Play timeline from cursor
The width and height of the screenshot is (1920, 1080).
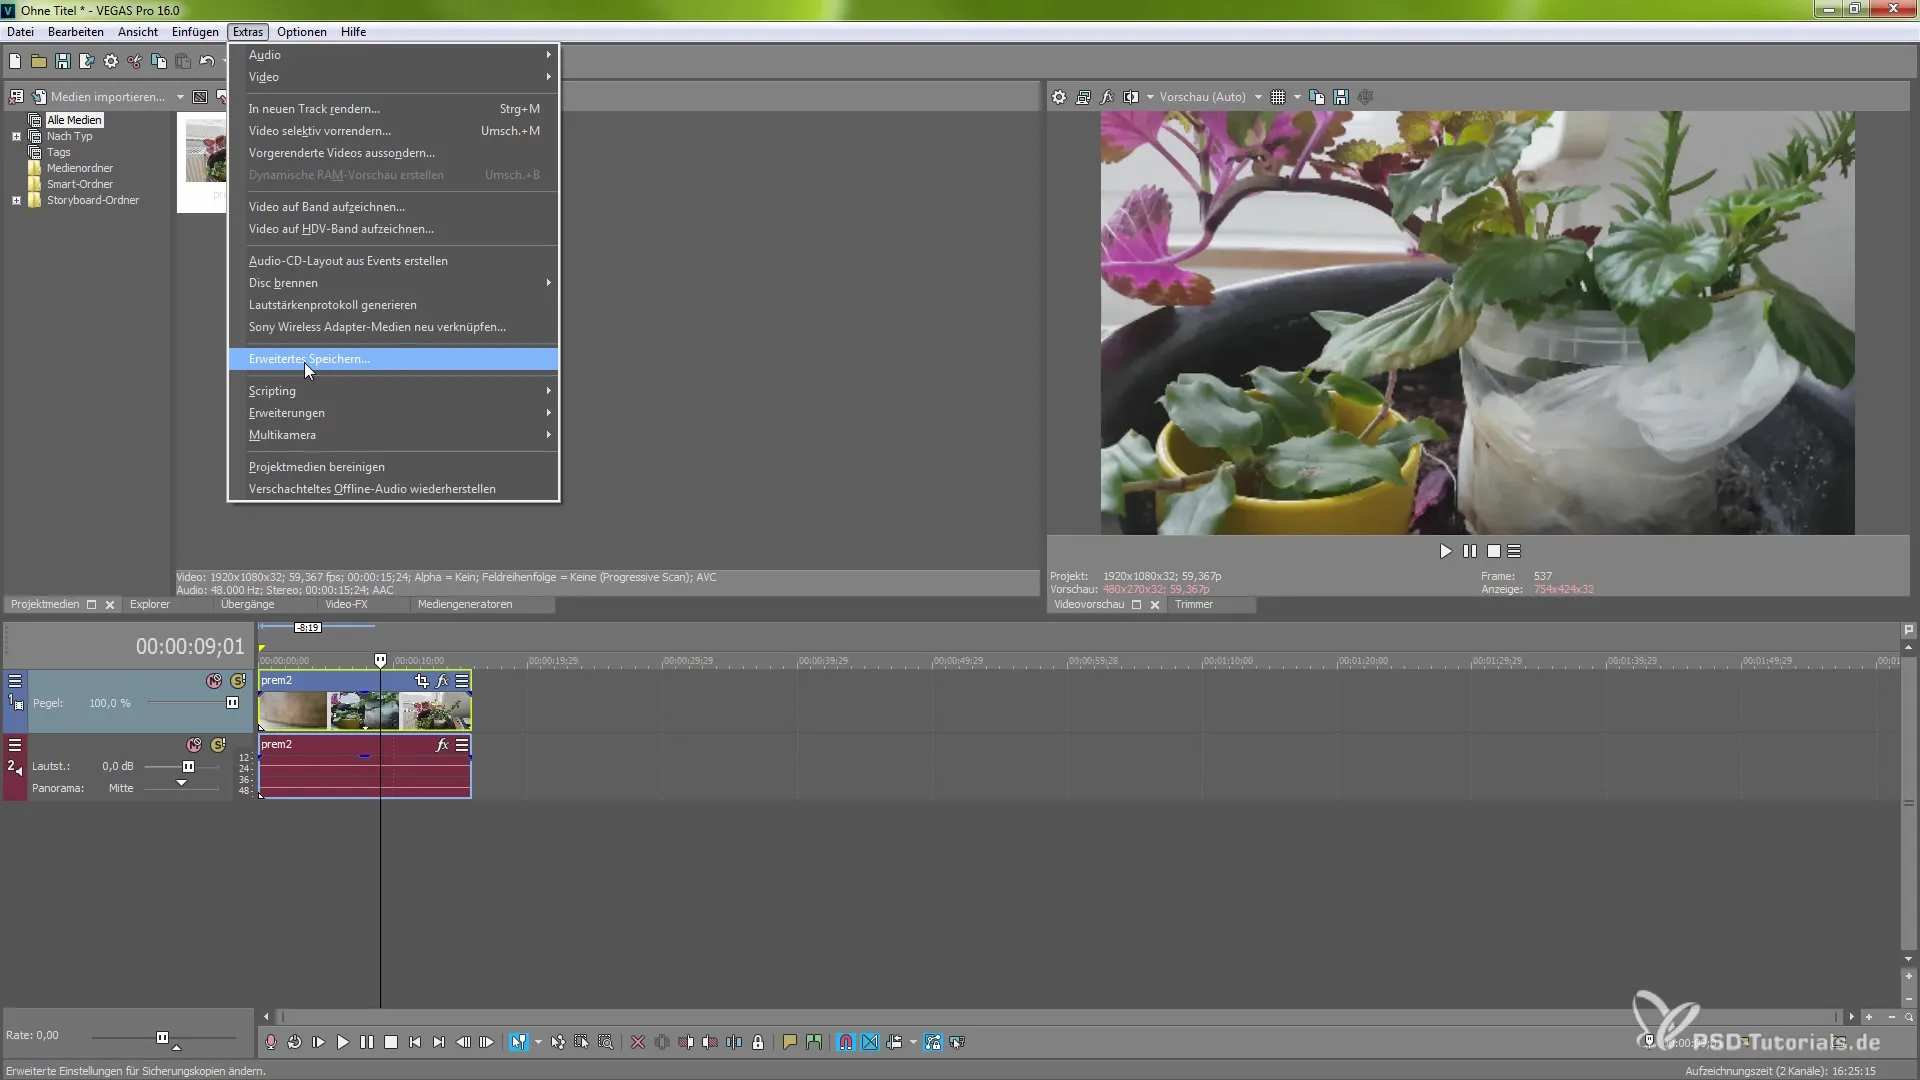pos(342,1043)
